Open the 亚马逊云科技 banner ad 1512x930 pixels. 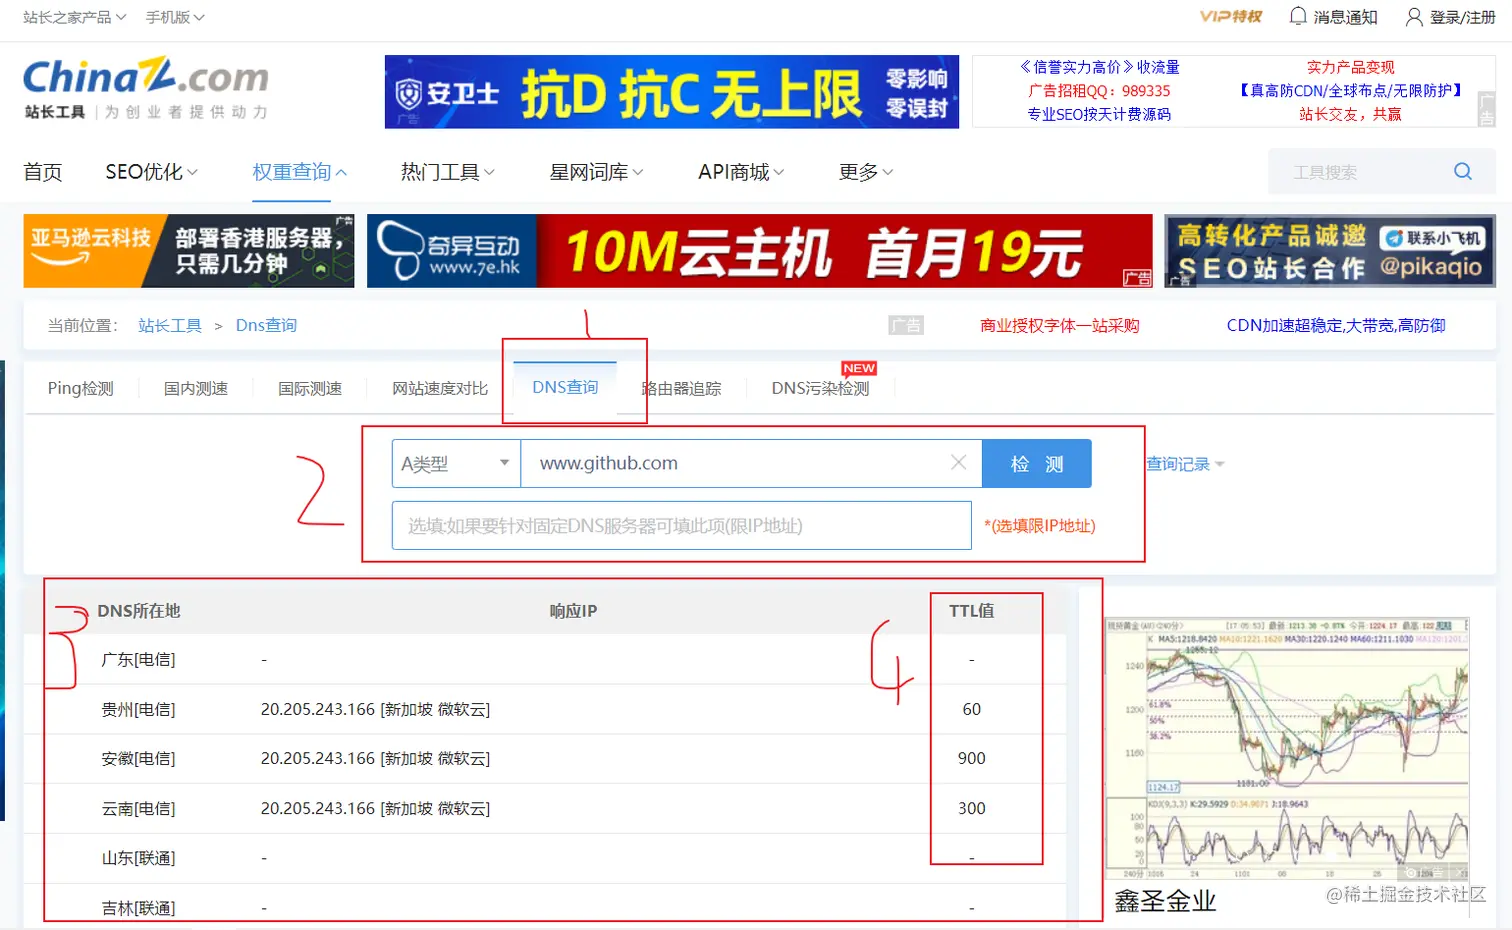pos(189,251)
